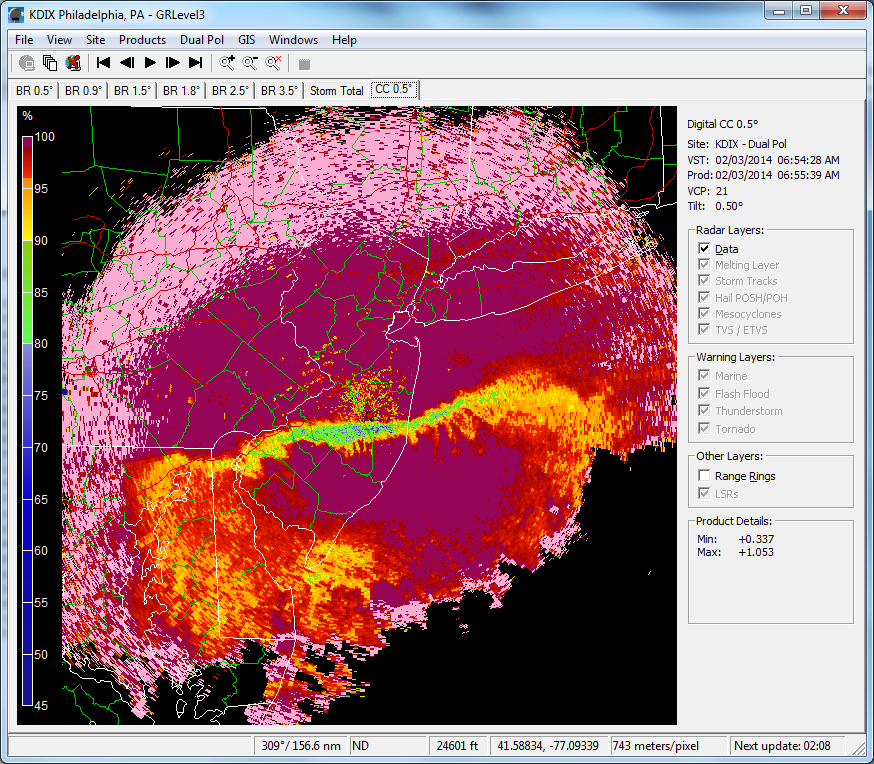Click the GRLevel3 title bar app icon
The height and width of the screenshot is (764, 874).
(16, 14)
